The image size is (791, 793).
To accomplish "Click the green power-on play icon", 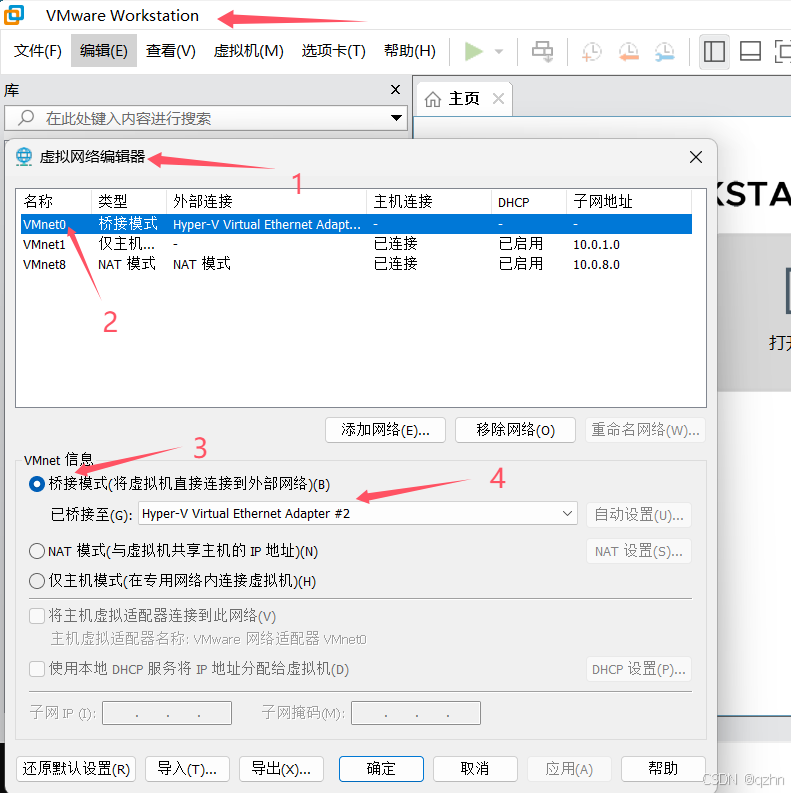I will click(x=473, y=51).
